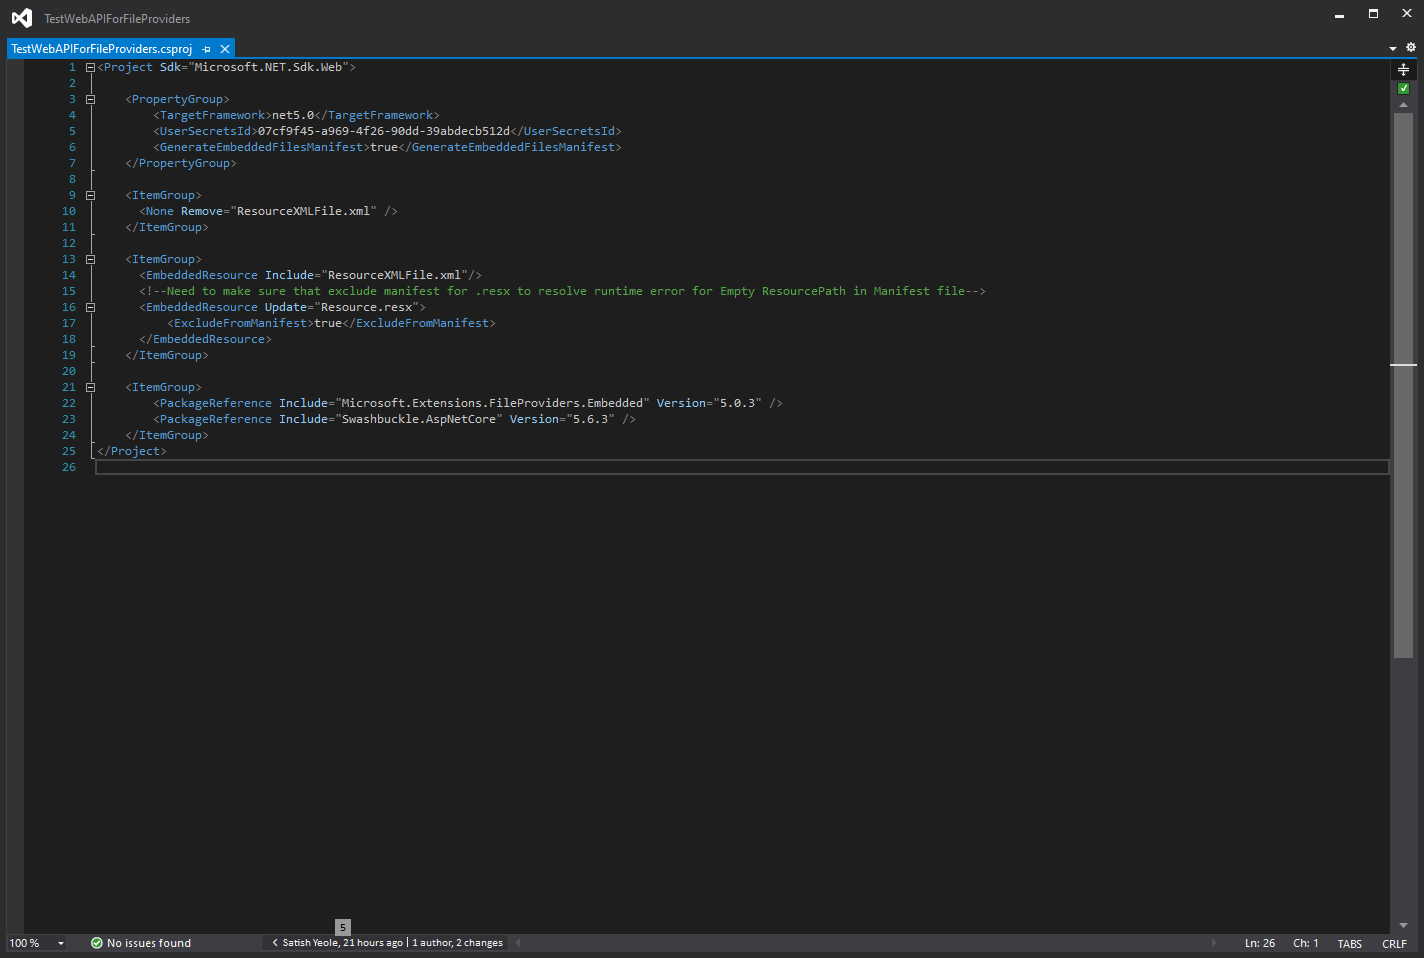Screen dimensions: 1424x958
Task: Open the tab switcher dropdown arrow
Action: (1392, 47)
